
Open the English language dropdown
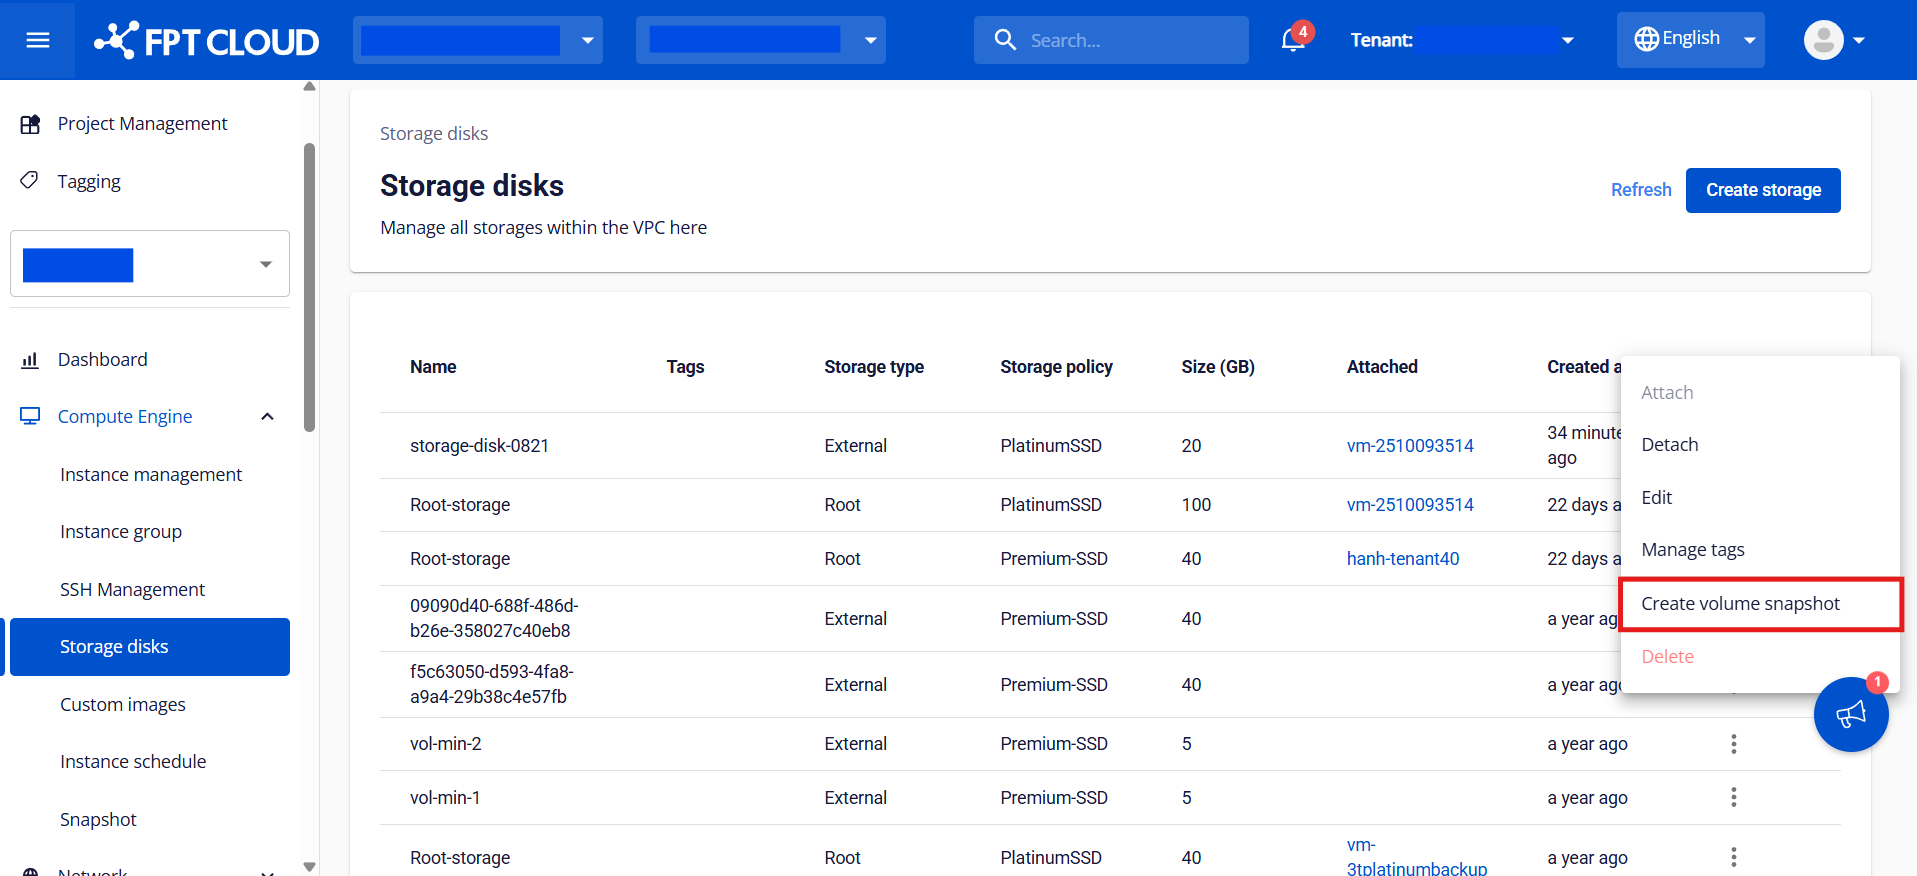1690,40
